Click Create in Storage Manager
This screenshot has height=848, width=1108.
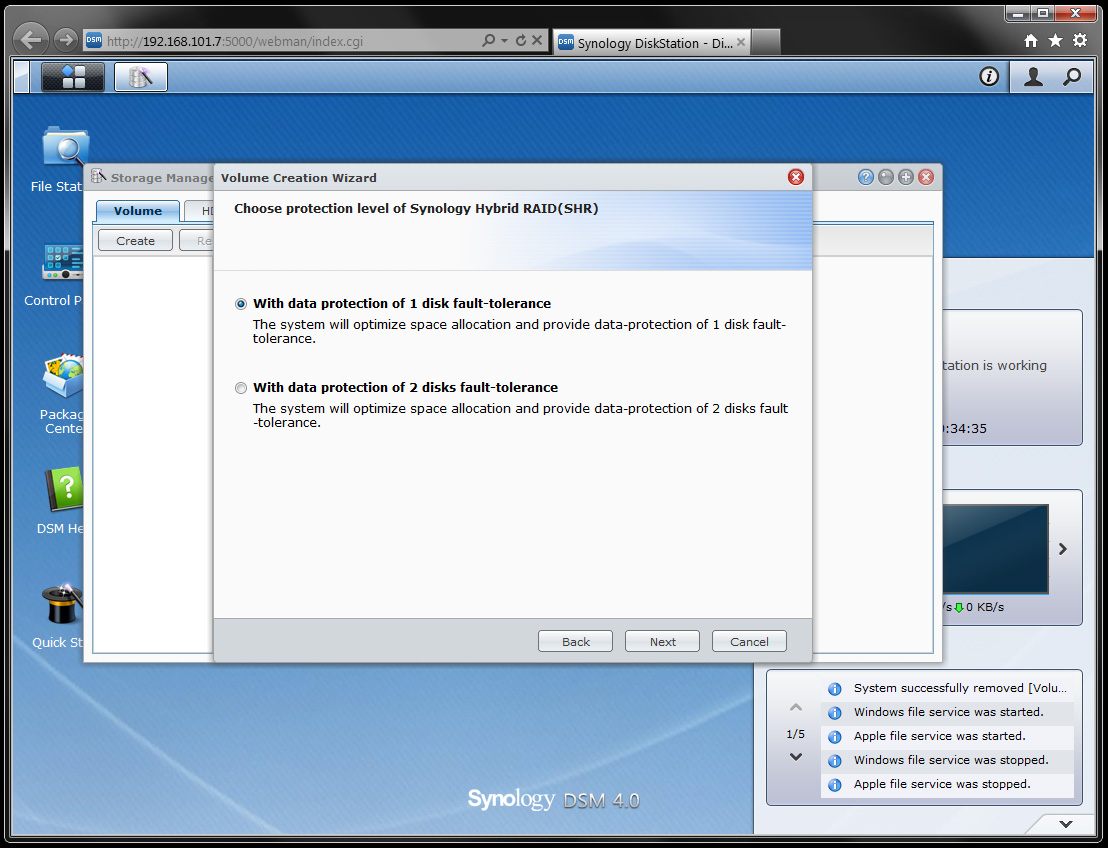coord(135,240)
